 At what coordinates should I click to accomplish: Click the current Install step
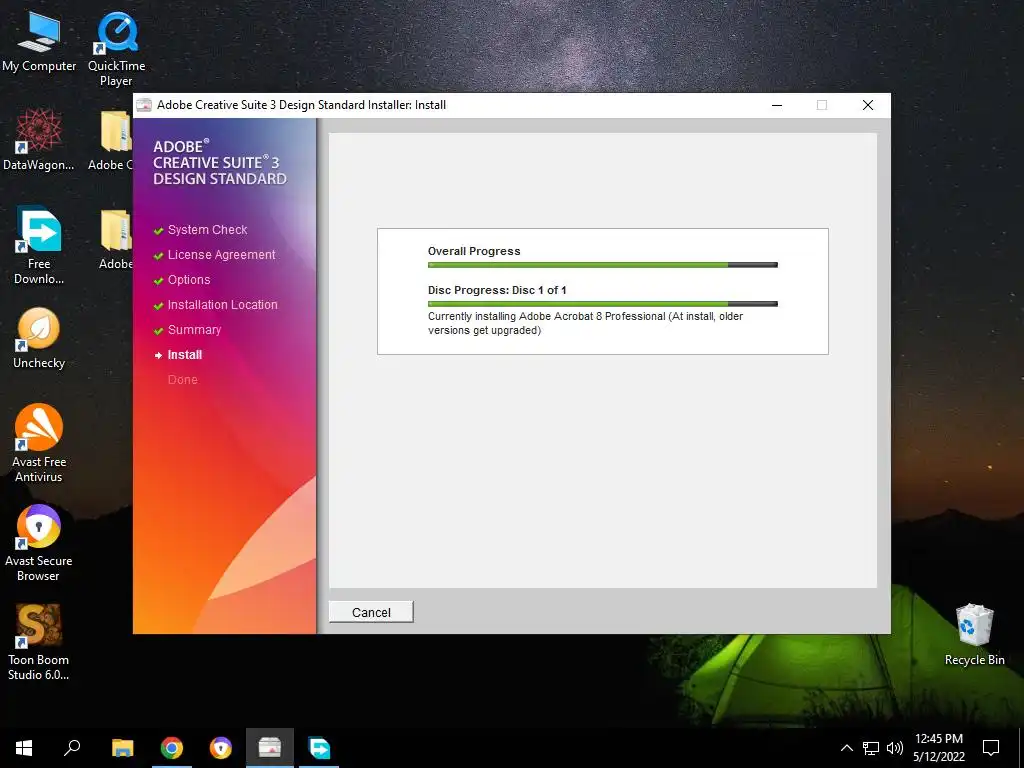coord(184,355)
